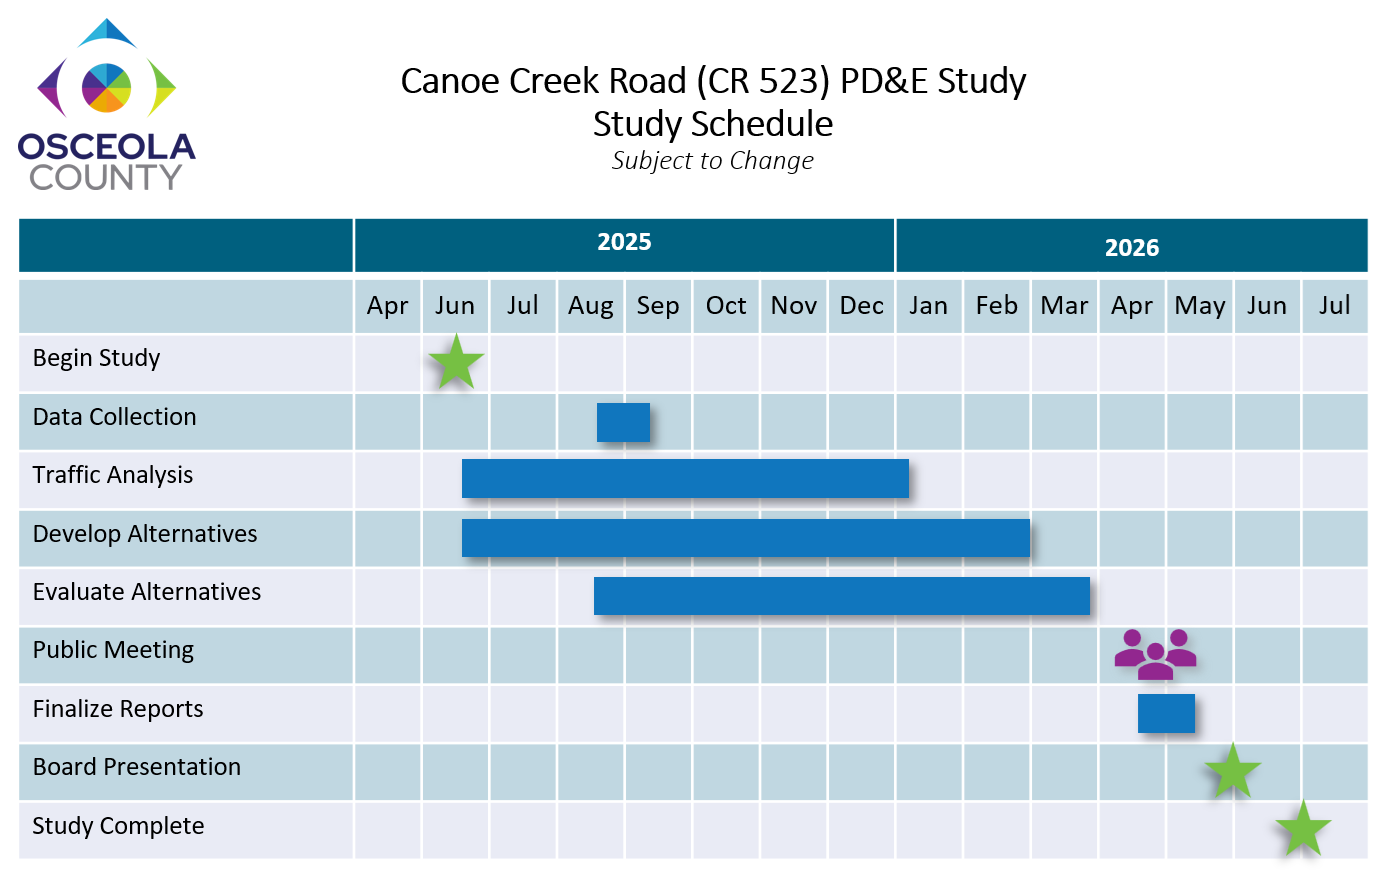This screenshot has width=1386, height=887.
Task: Click the Study Complete row label
Action: click(118, 826)
